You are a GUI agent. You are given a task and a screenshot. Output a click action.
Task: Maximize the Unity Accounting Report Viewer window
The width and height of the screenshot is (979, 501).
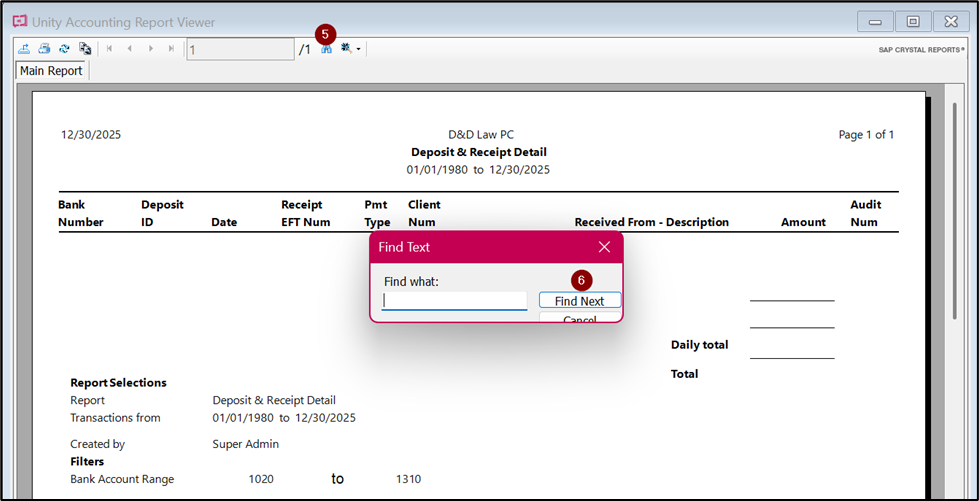click(x=913, y=21)
